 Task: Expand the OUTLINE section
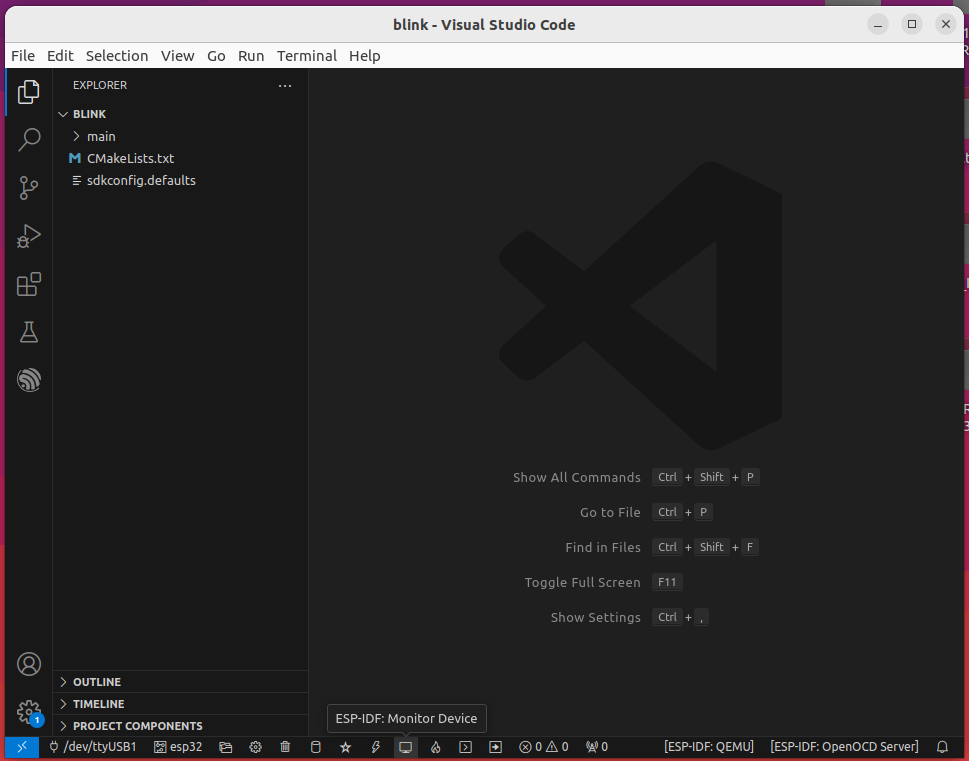(x=180, y=682)
